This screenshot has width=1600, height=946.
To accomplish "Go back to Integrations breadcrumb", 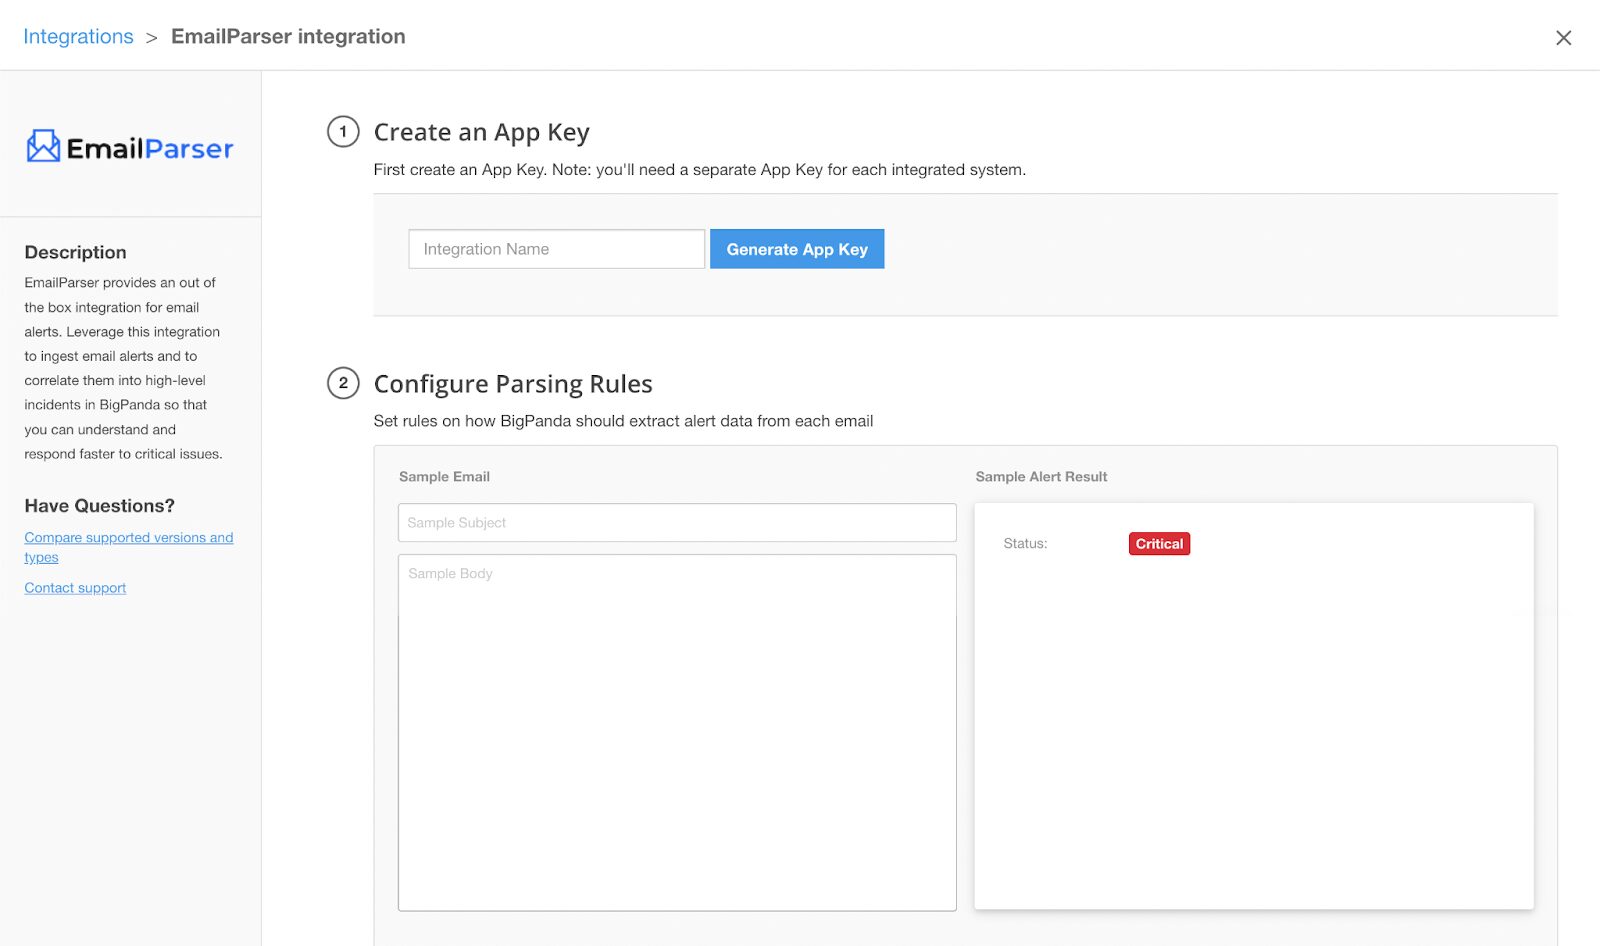I will (78, 36).
